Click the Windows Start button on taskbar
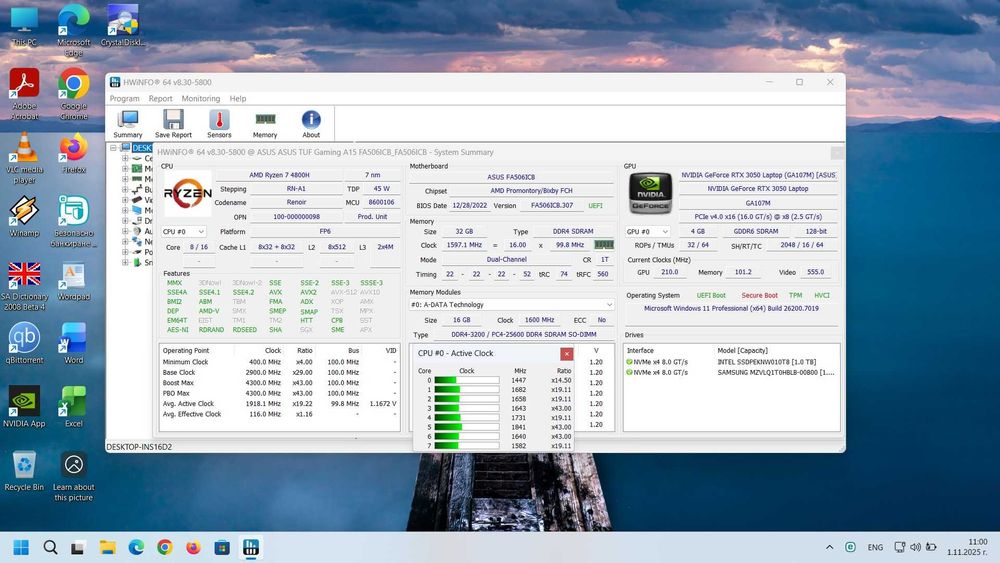Screen dimensions: 1000x563 point(21,547)
